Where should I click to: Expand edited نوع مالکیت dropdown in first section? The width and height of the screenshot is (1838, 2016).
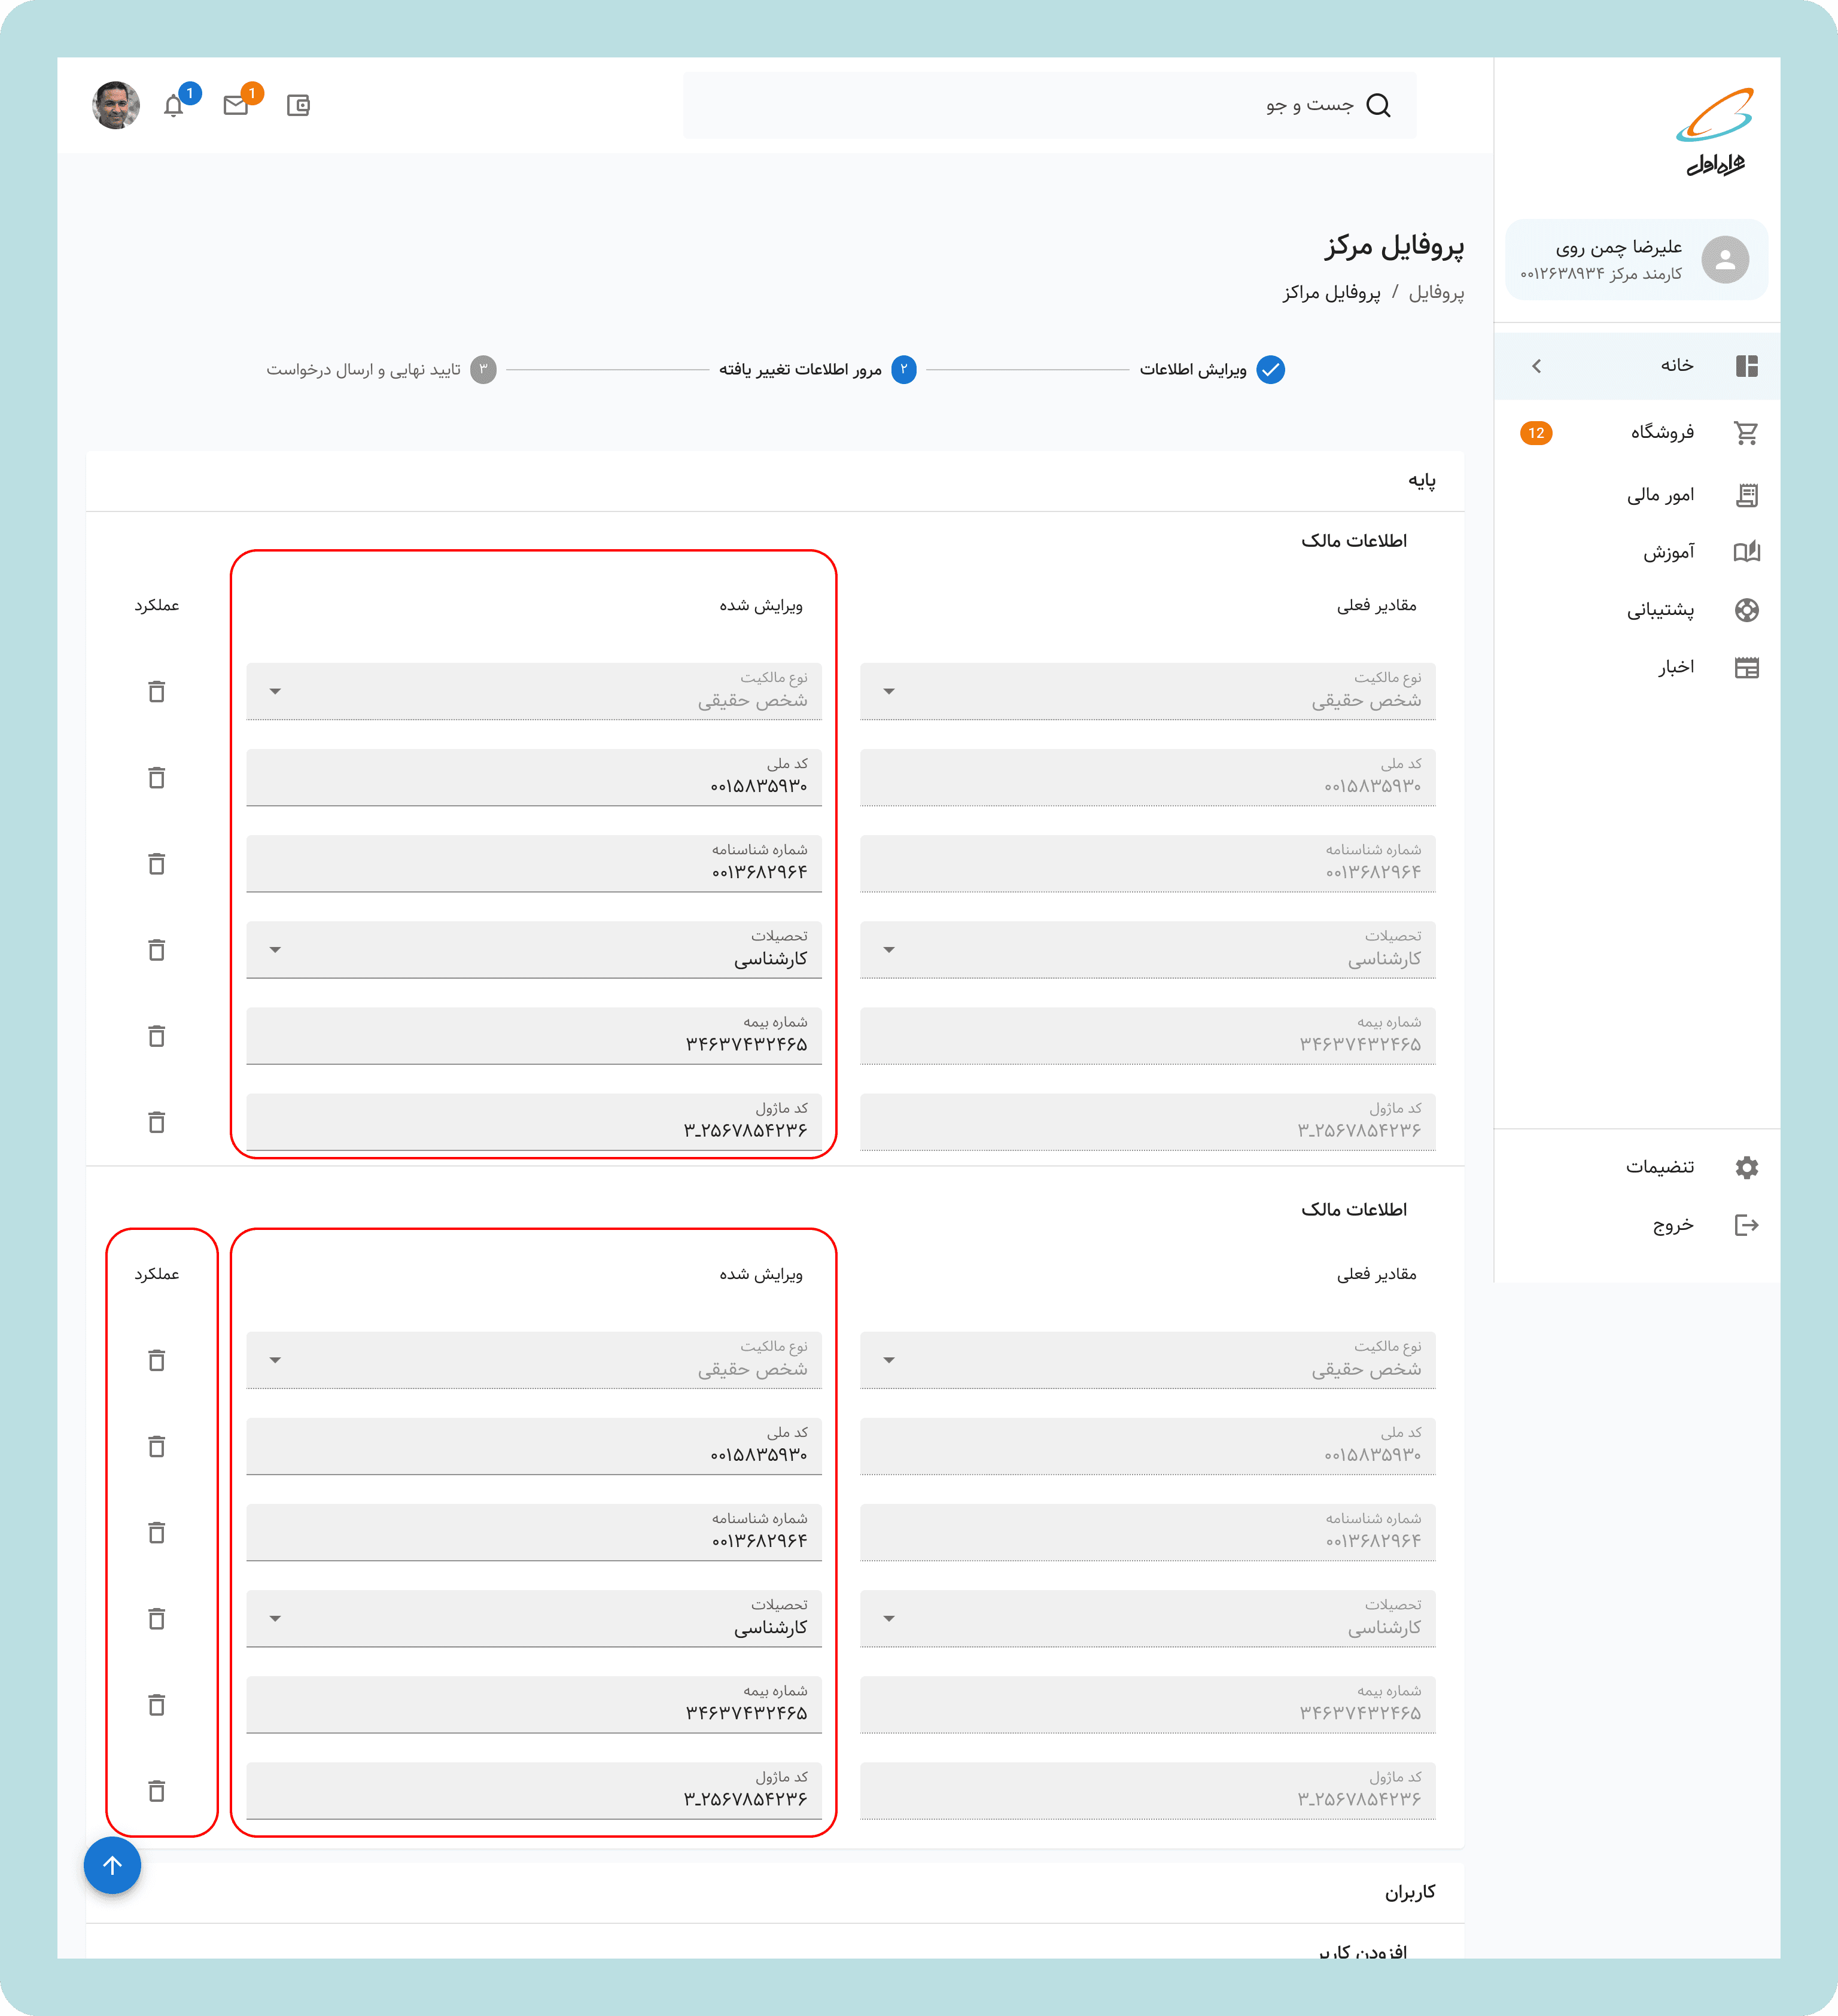276,691
